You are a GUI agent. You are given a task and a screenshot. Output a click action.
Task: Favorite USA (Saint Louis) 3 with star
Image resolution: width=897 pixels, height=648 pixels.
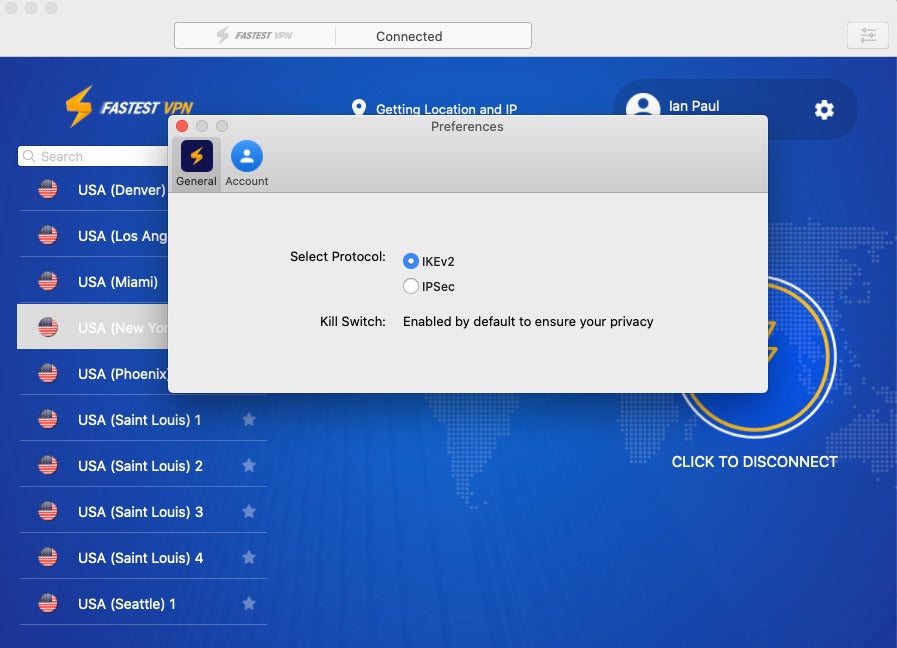(x=249, y=512)
